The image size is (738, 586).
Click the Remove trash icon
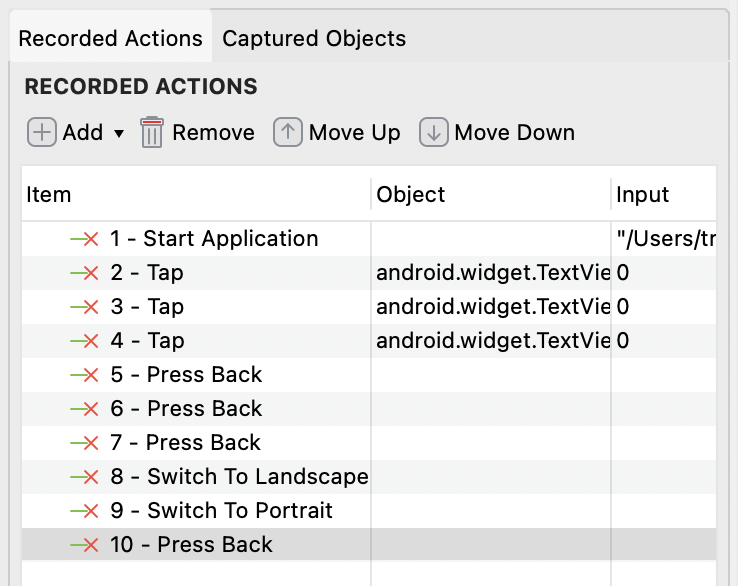pos(152,132)
